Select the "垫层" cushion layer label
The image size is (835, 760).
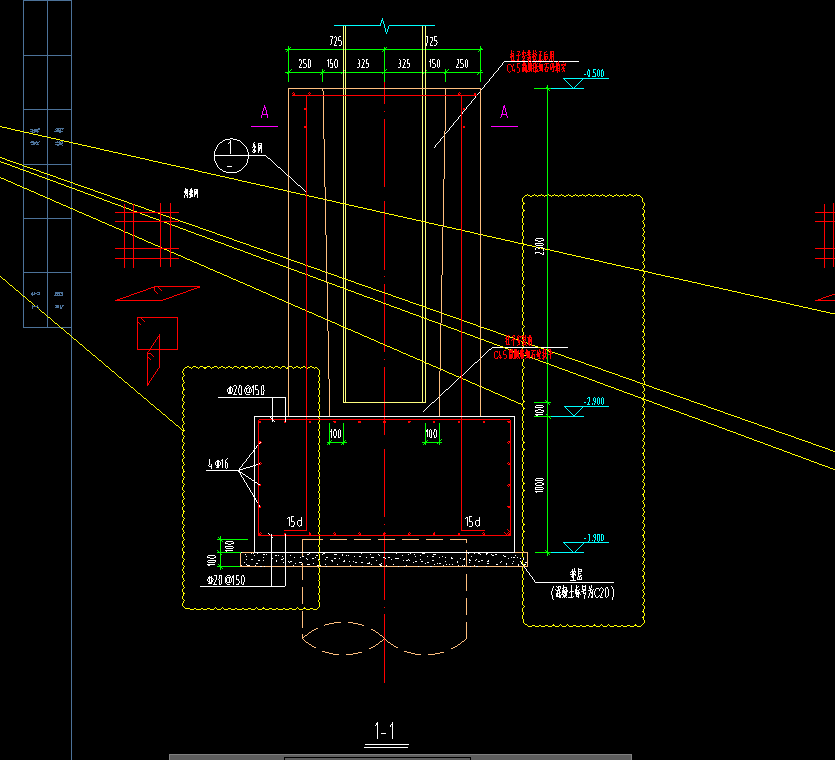click(576, 575)
